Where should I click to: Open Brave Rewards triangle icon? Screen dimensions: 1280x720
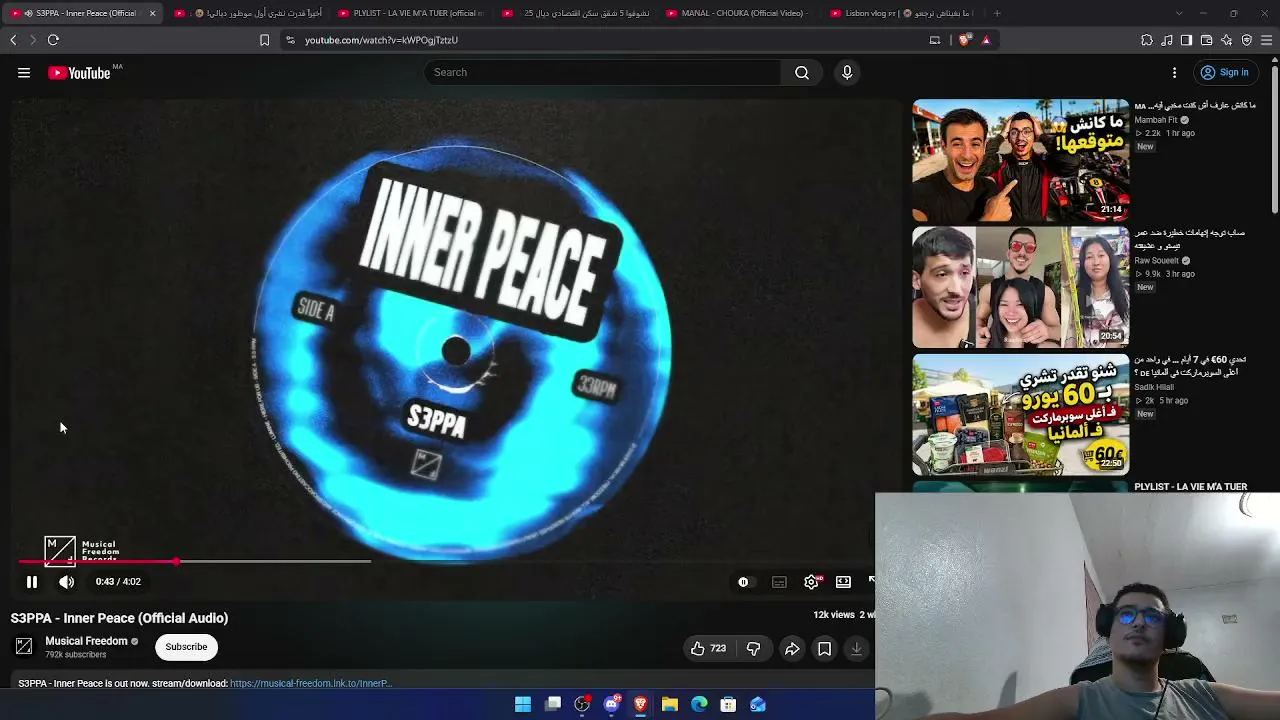tap(986, 40)
